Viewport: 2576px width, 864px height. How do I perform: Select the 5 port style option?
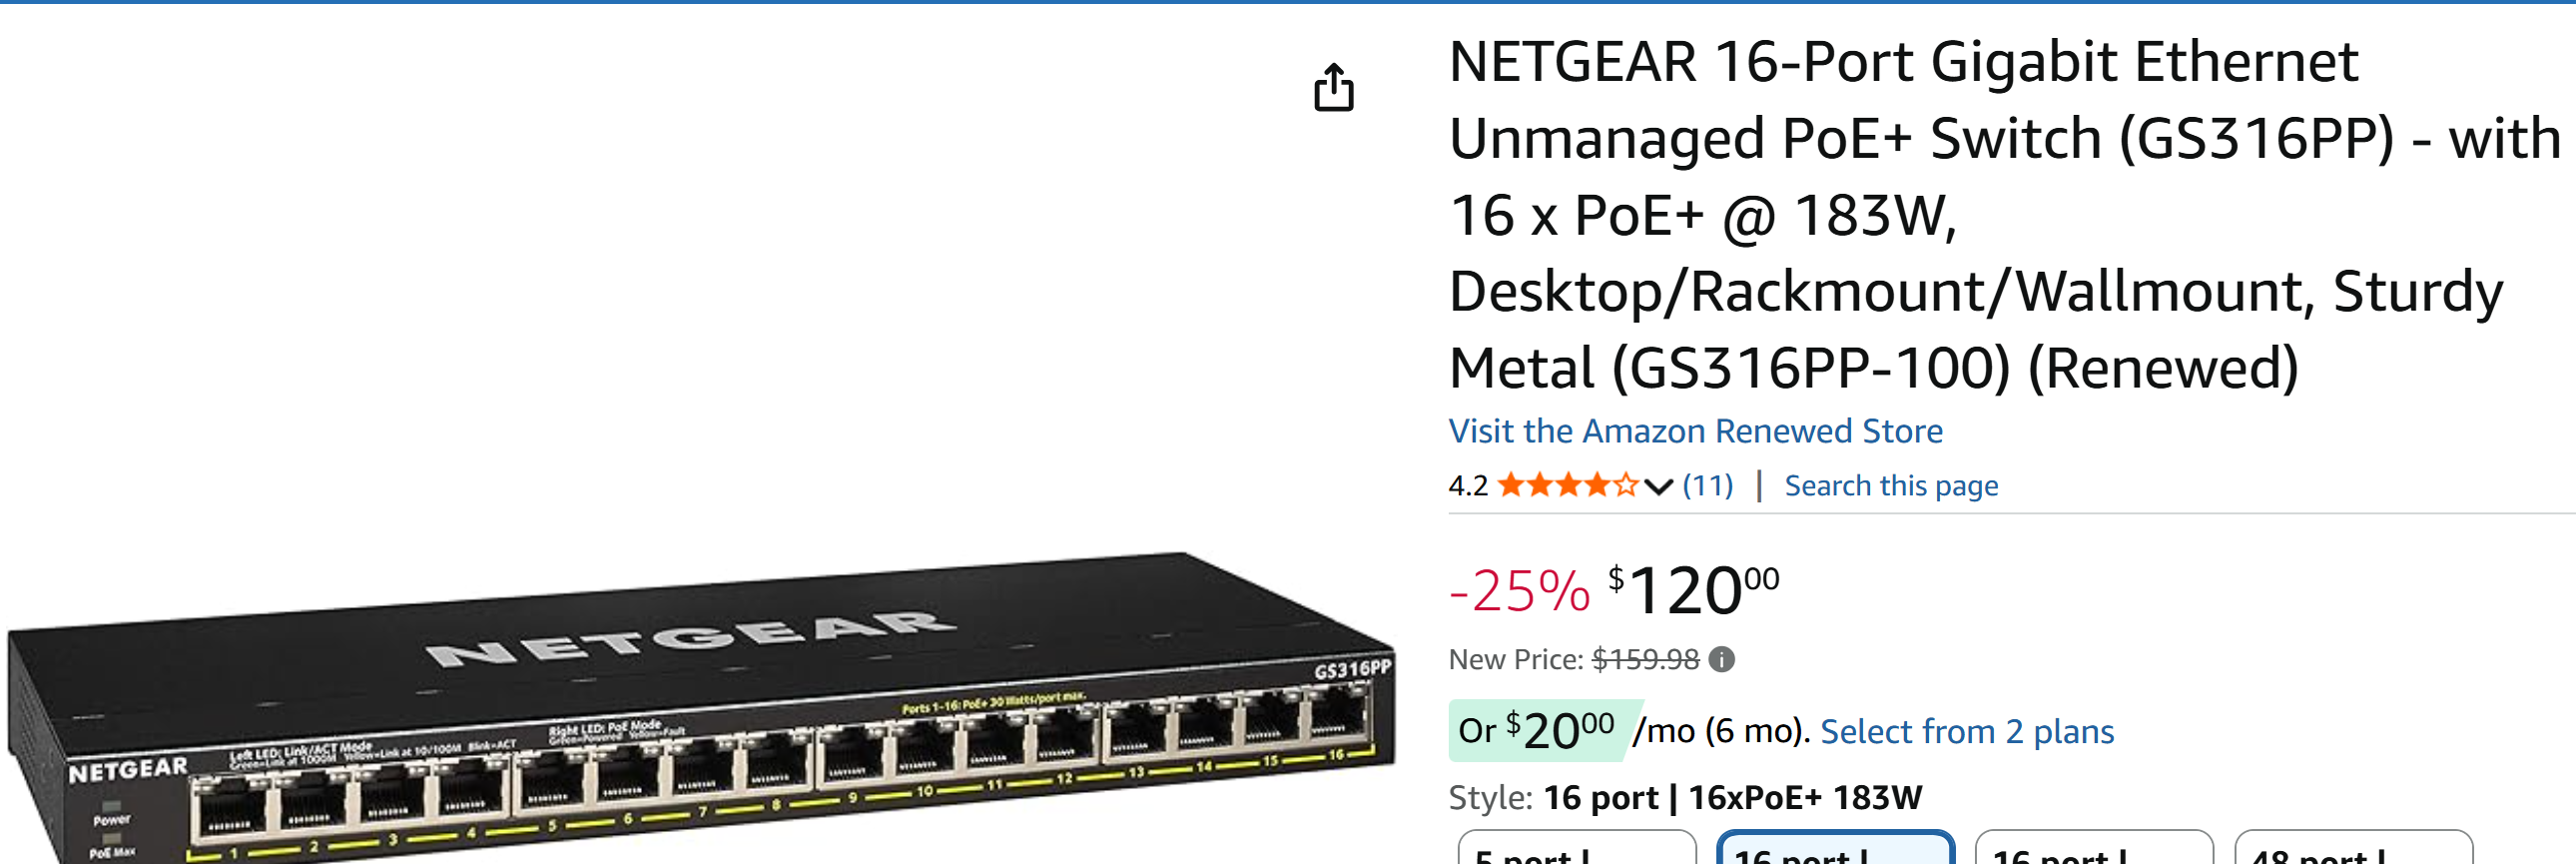(1576, 850)
